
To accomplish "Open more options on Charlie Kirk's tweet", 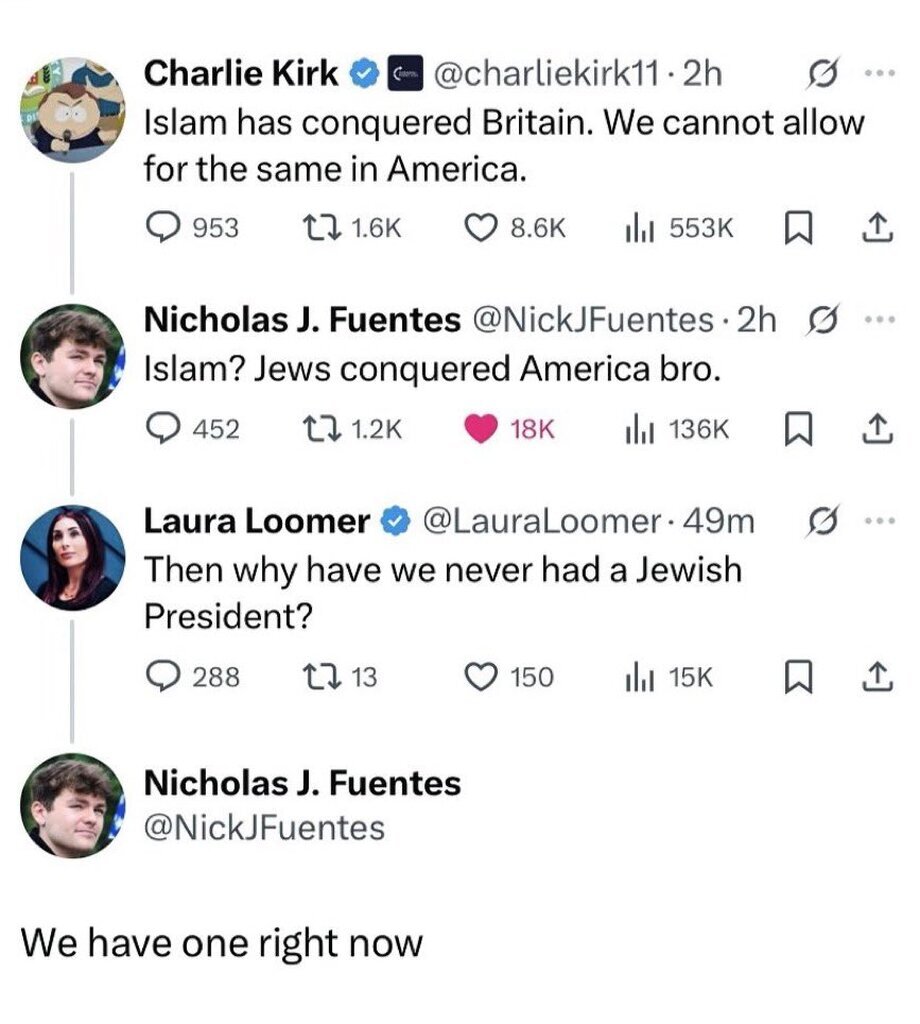I will [878, 73].
